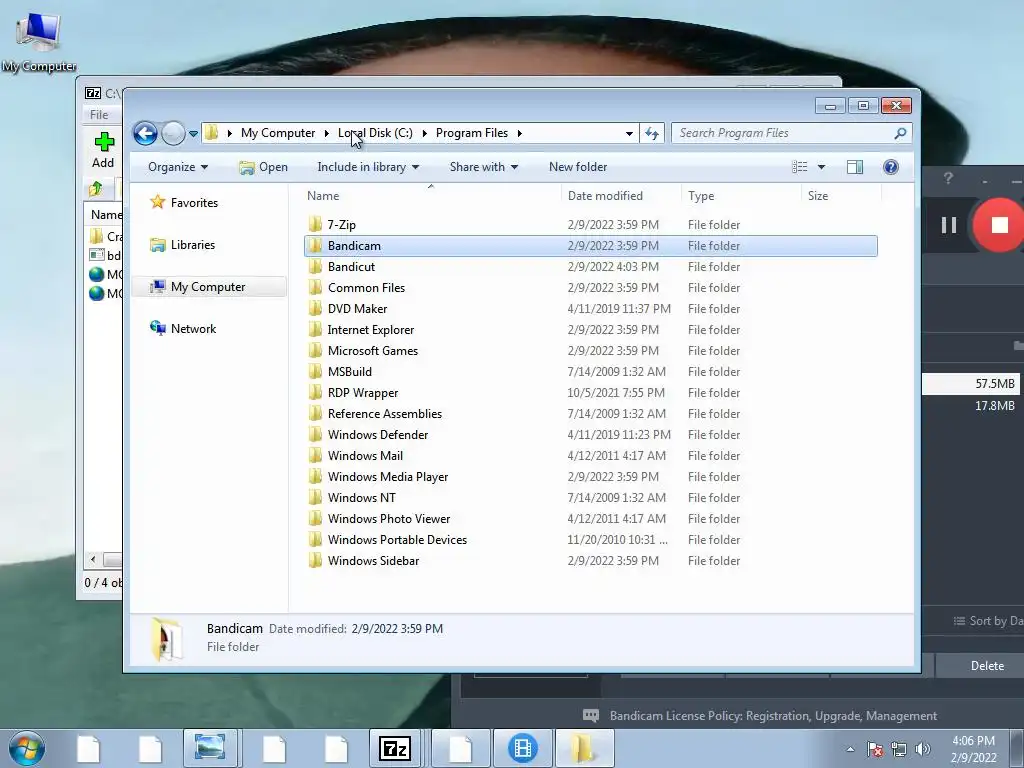Sort by the Type column header
The width and height of the screenshot is (1024, 768).
[x=701, y=196]
